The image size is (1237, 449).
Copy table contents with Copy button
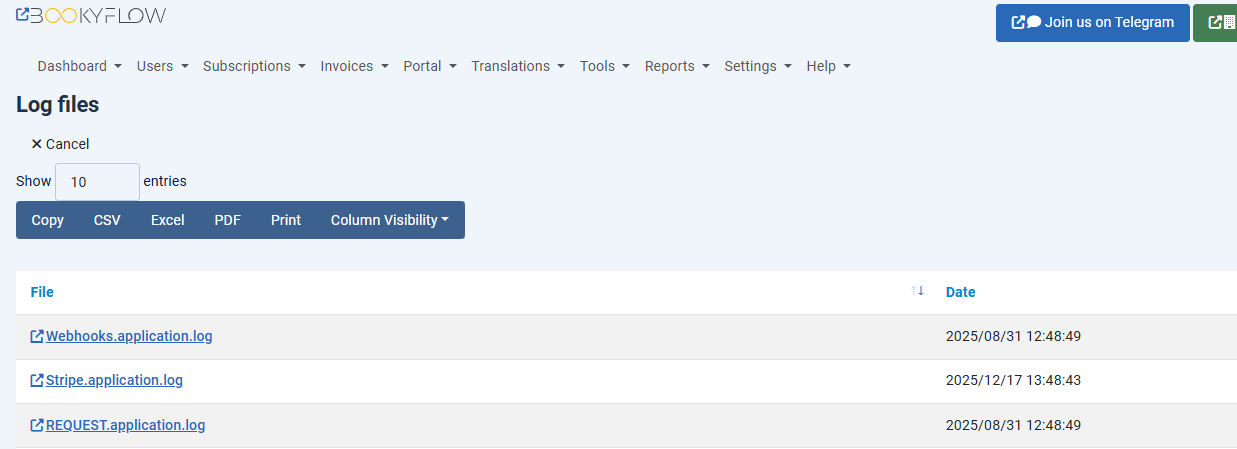coord(48,220)
